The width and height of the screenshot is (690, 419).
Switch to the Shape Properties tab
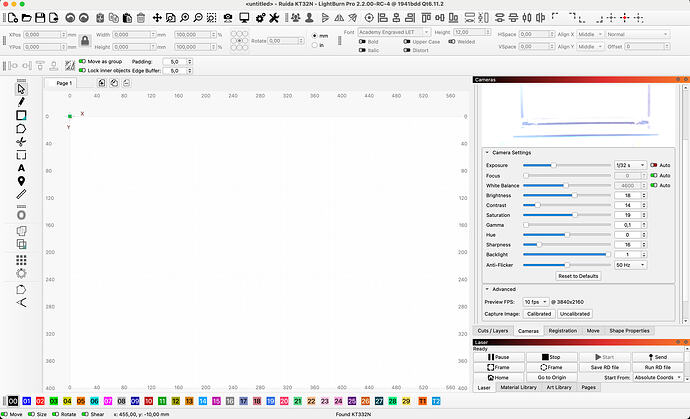629,331
